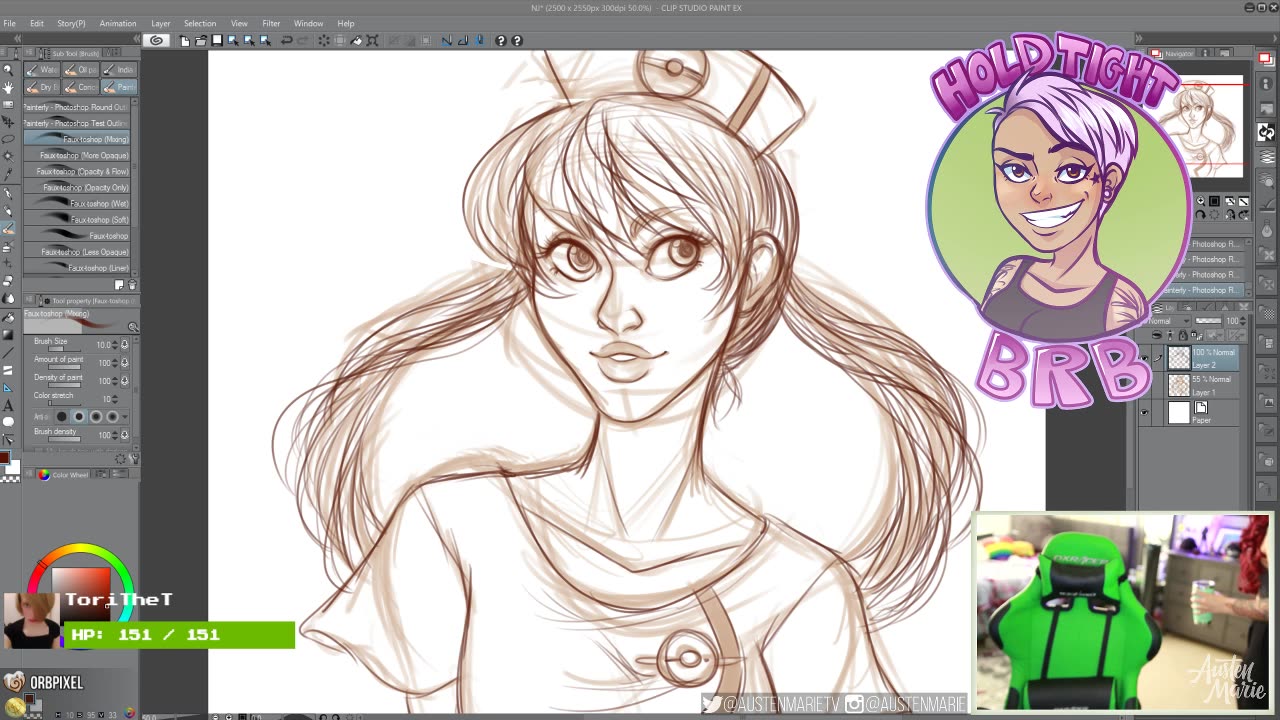Create a new file from toolbar
This screenshot has height=720, width=1280.
185,40
